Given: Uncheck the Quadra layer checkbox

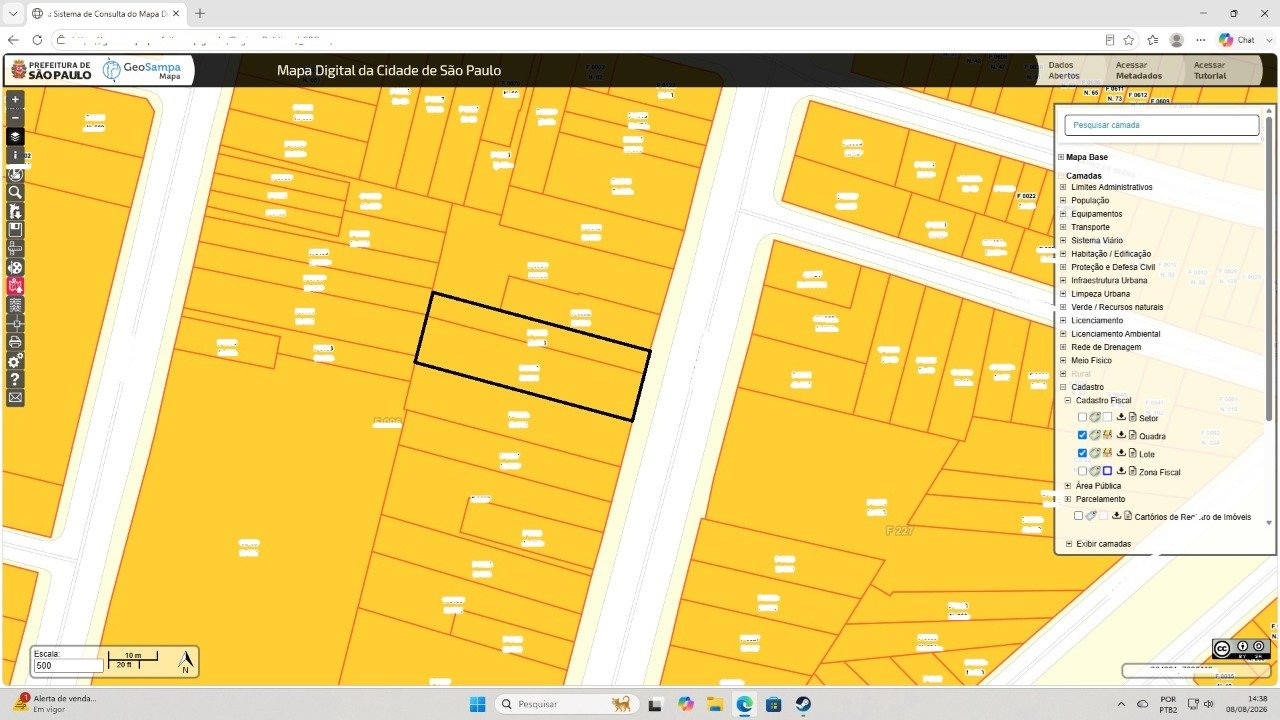Looking at the screenshot, I should (x=1083, y=435).
